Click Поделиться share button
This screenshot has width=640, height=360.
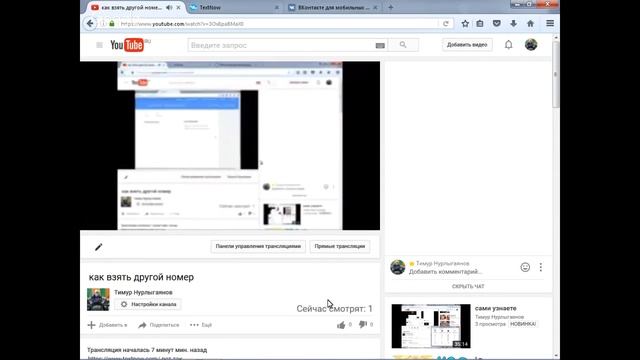[158, 325]
